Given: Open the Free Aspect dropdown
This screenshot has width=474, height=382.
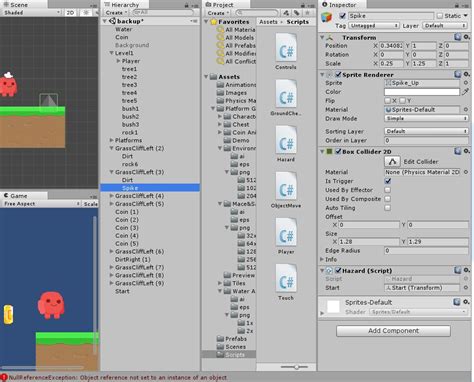Looking at the screenshot, I should 41,204.
